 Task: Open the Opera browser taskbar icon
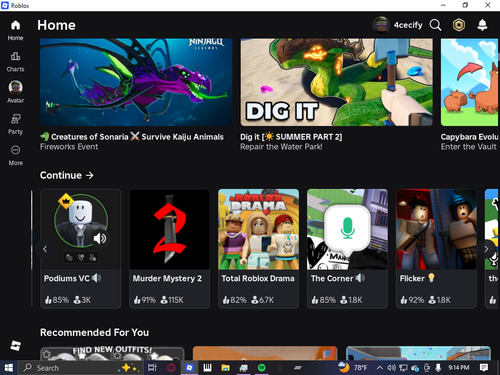[171, 368]
